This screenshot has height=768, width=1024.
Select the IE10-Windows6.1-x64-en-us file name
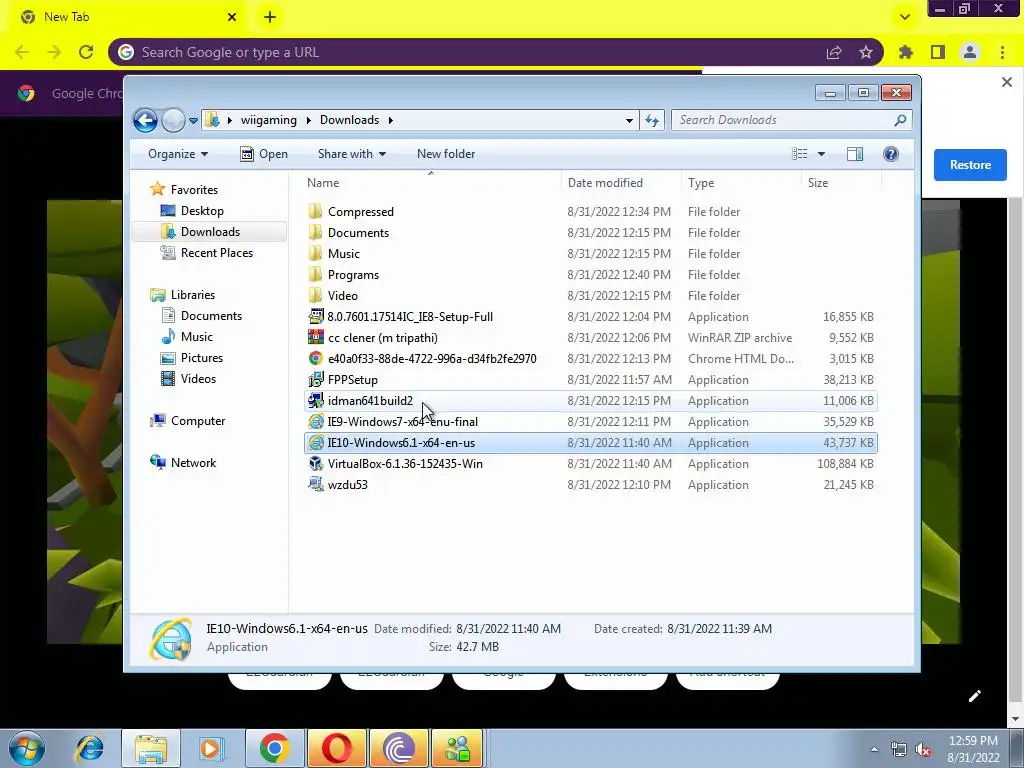point(401,443)
